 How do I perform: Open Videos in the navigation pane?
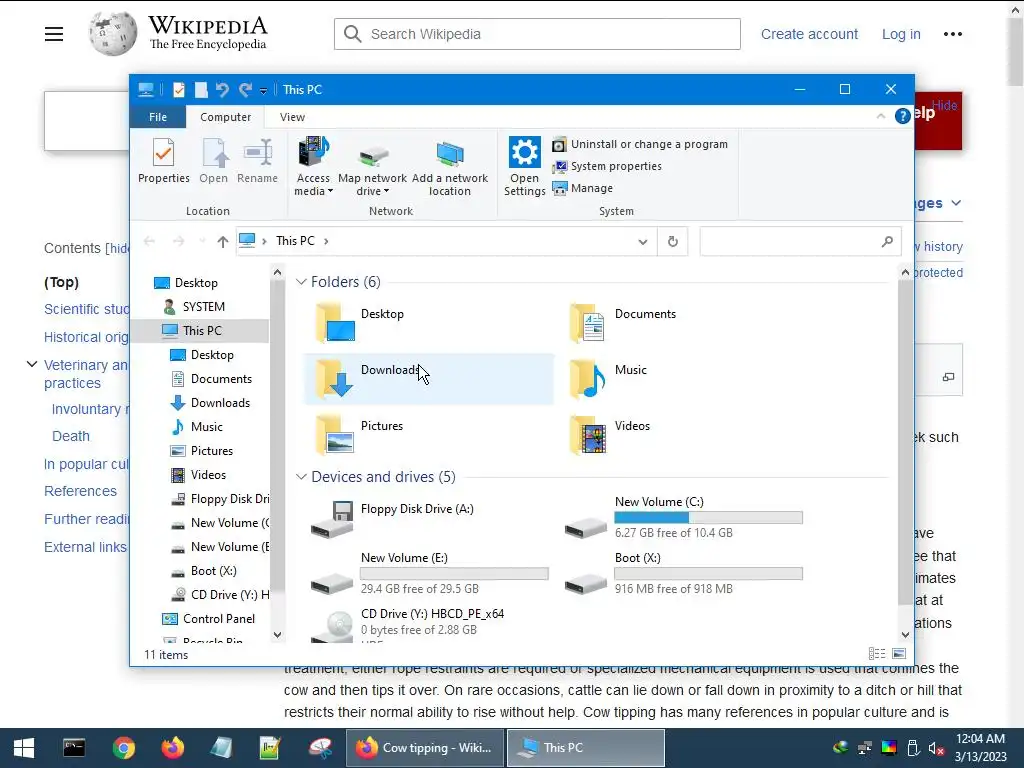click(x=208, y=475)
